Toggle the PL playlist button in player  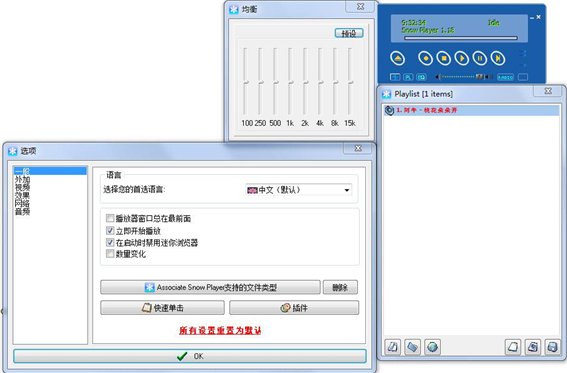(x=408, y=77)
